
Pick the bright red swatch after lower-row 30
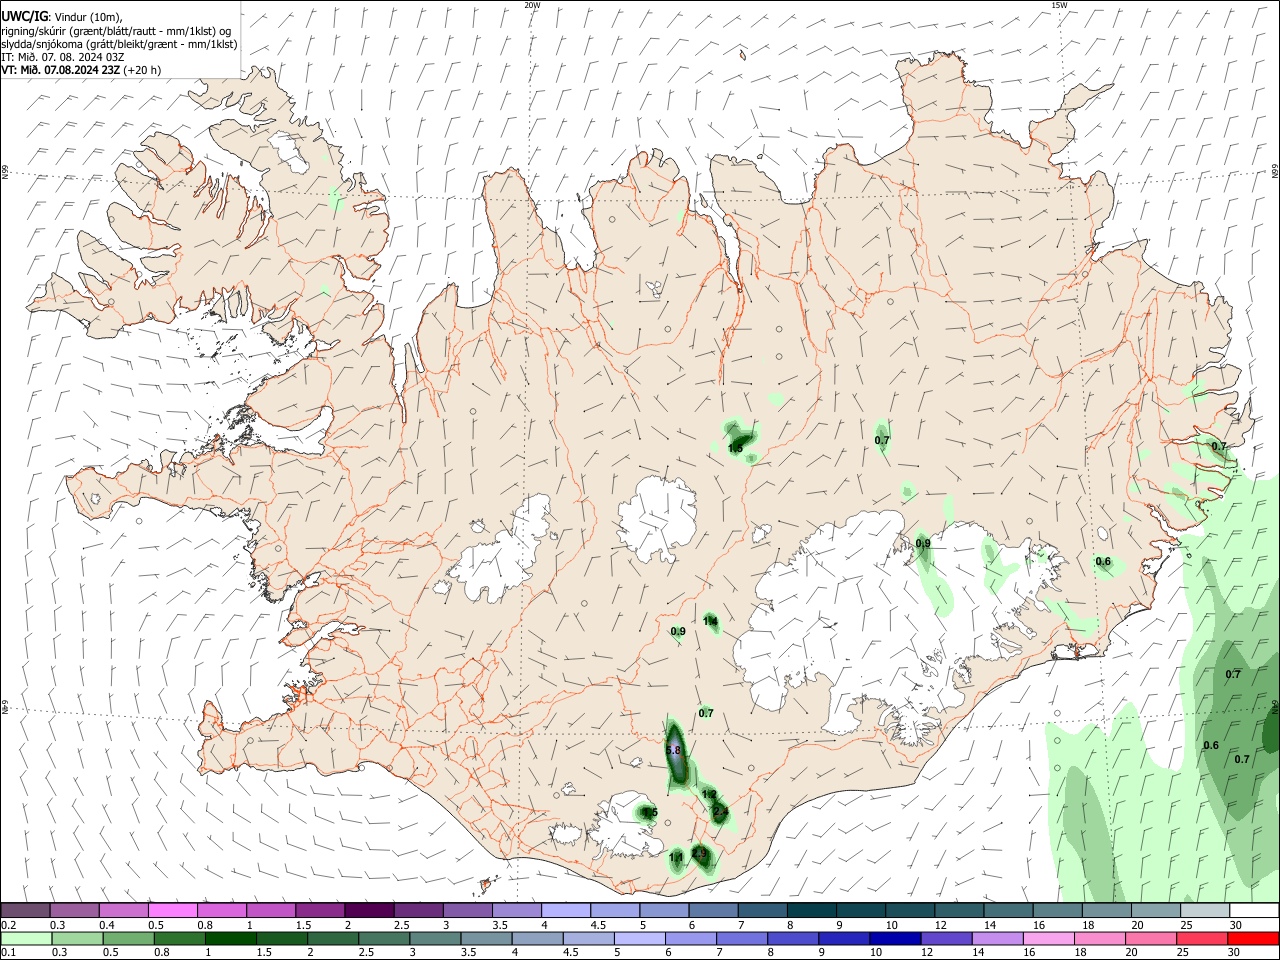1253,939
